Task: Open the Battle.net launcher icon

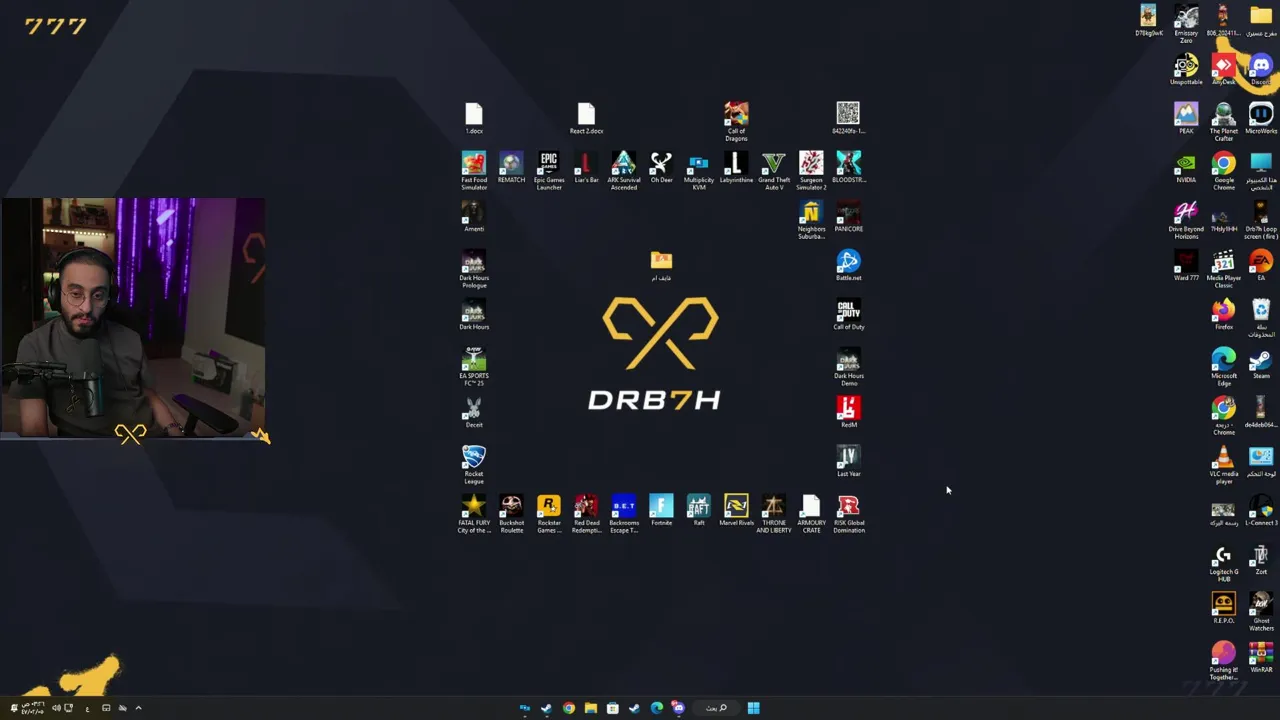Action: click(x=849, y=265)
